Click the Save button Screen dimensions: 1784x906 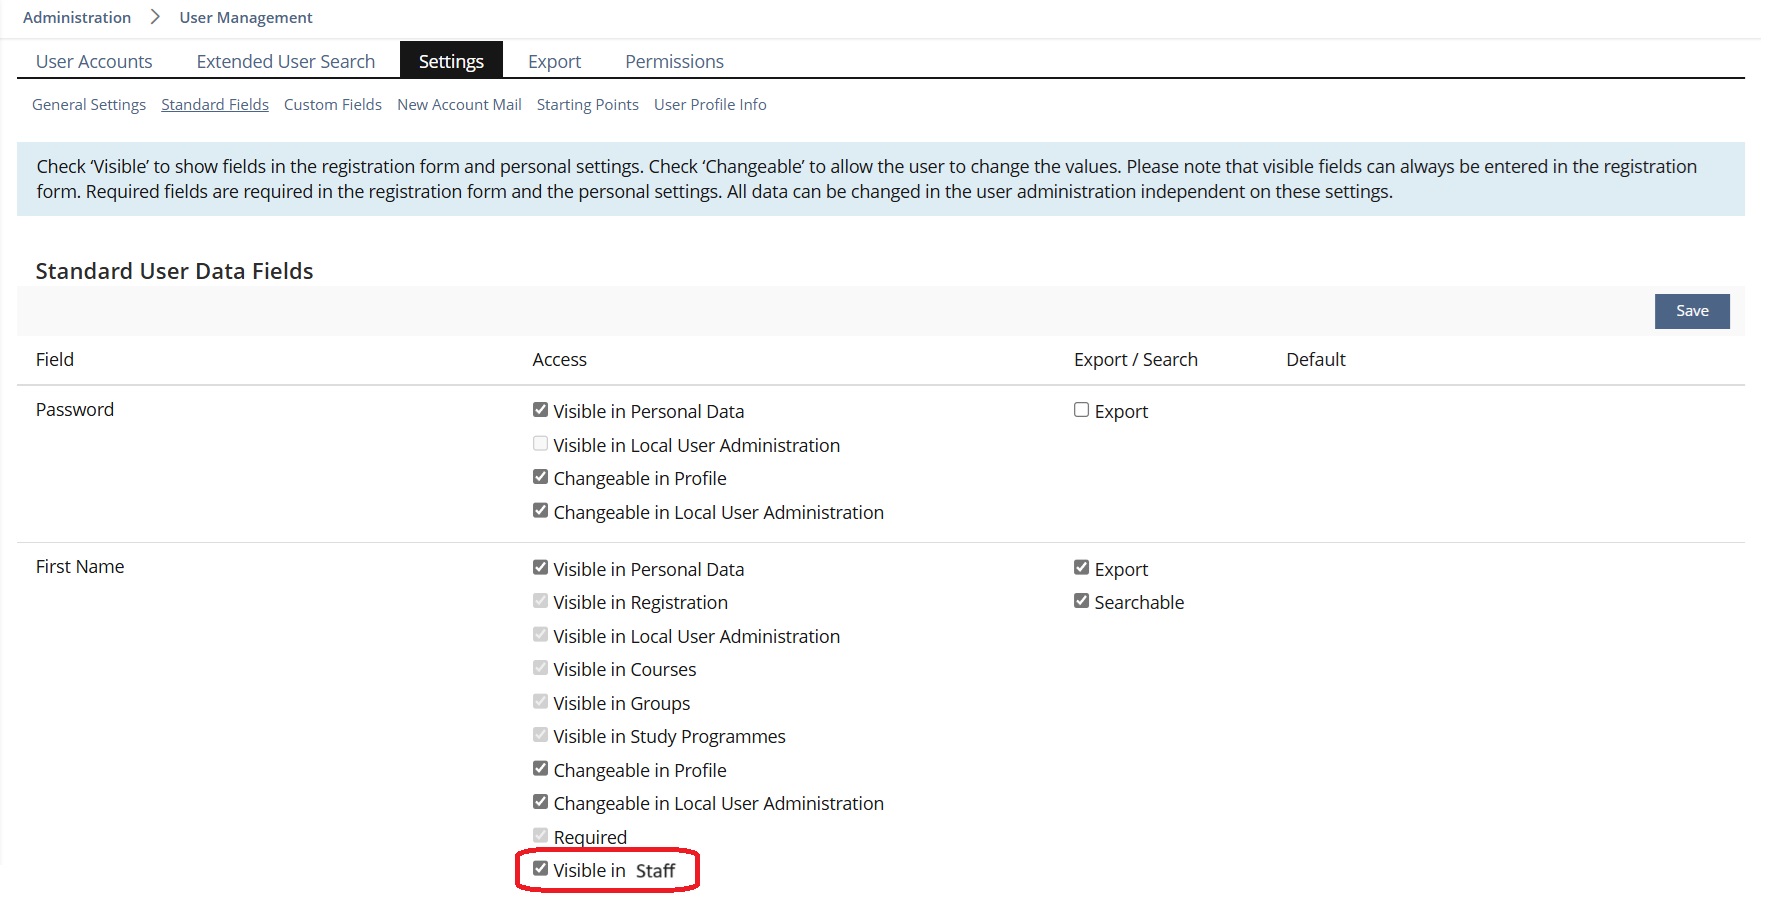[1691, 311]
